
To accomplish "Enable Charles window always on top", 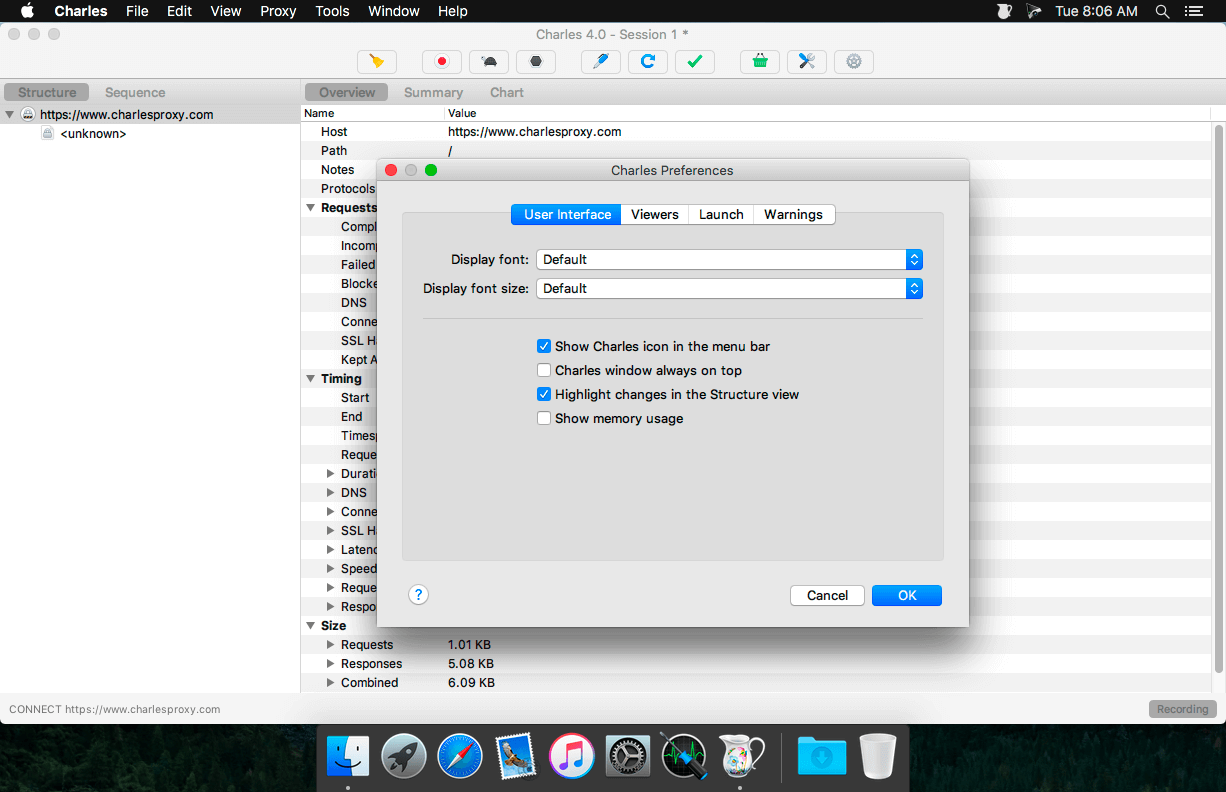I will click(544, 370).
